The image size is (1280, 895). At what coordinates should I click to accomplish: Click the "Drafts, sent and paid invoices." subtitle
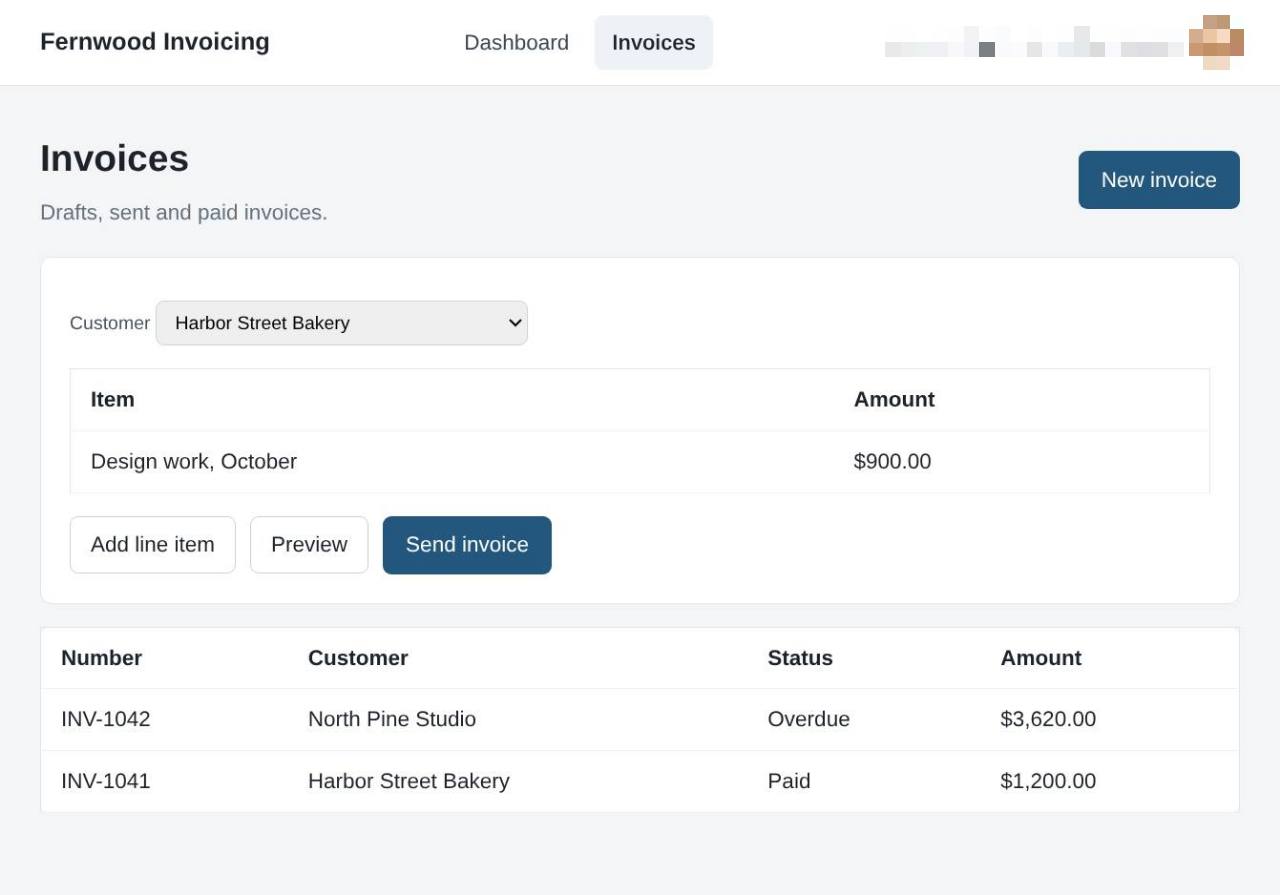pyautogui.click(x=184, y=213)
